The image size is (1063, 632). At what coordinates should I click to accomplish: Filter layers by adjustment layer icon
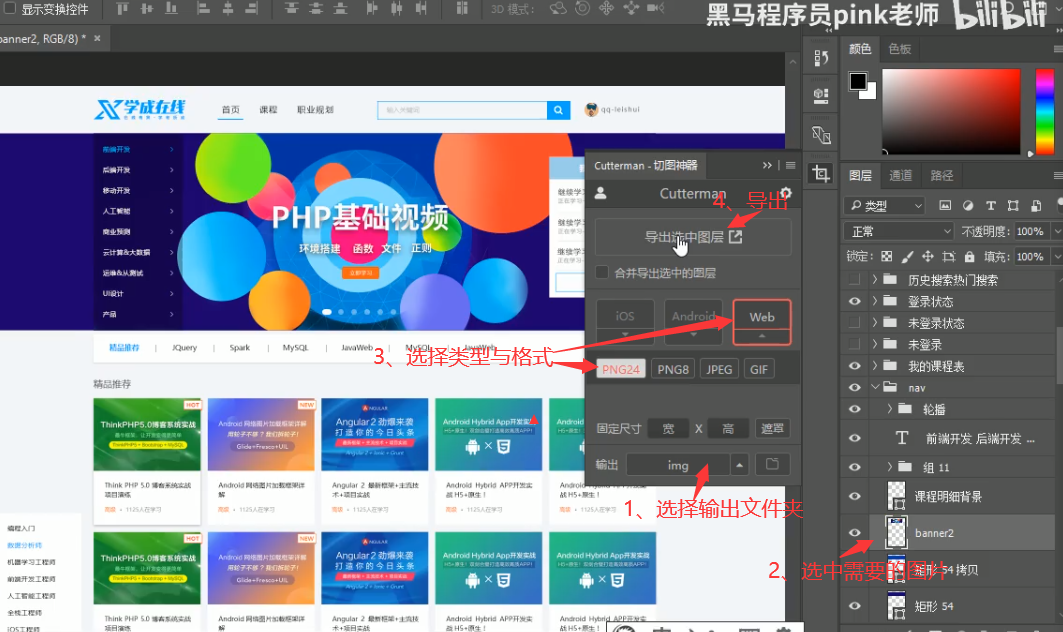(x=968, y=205)
